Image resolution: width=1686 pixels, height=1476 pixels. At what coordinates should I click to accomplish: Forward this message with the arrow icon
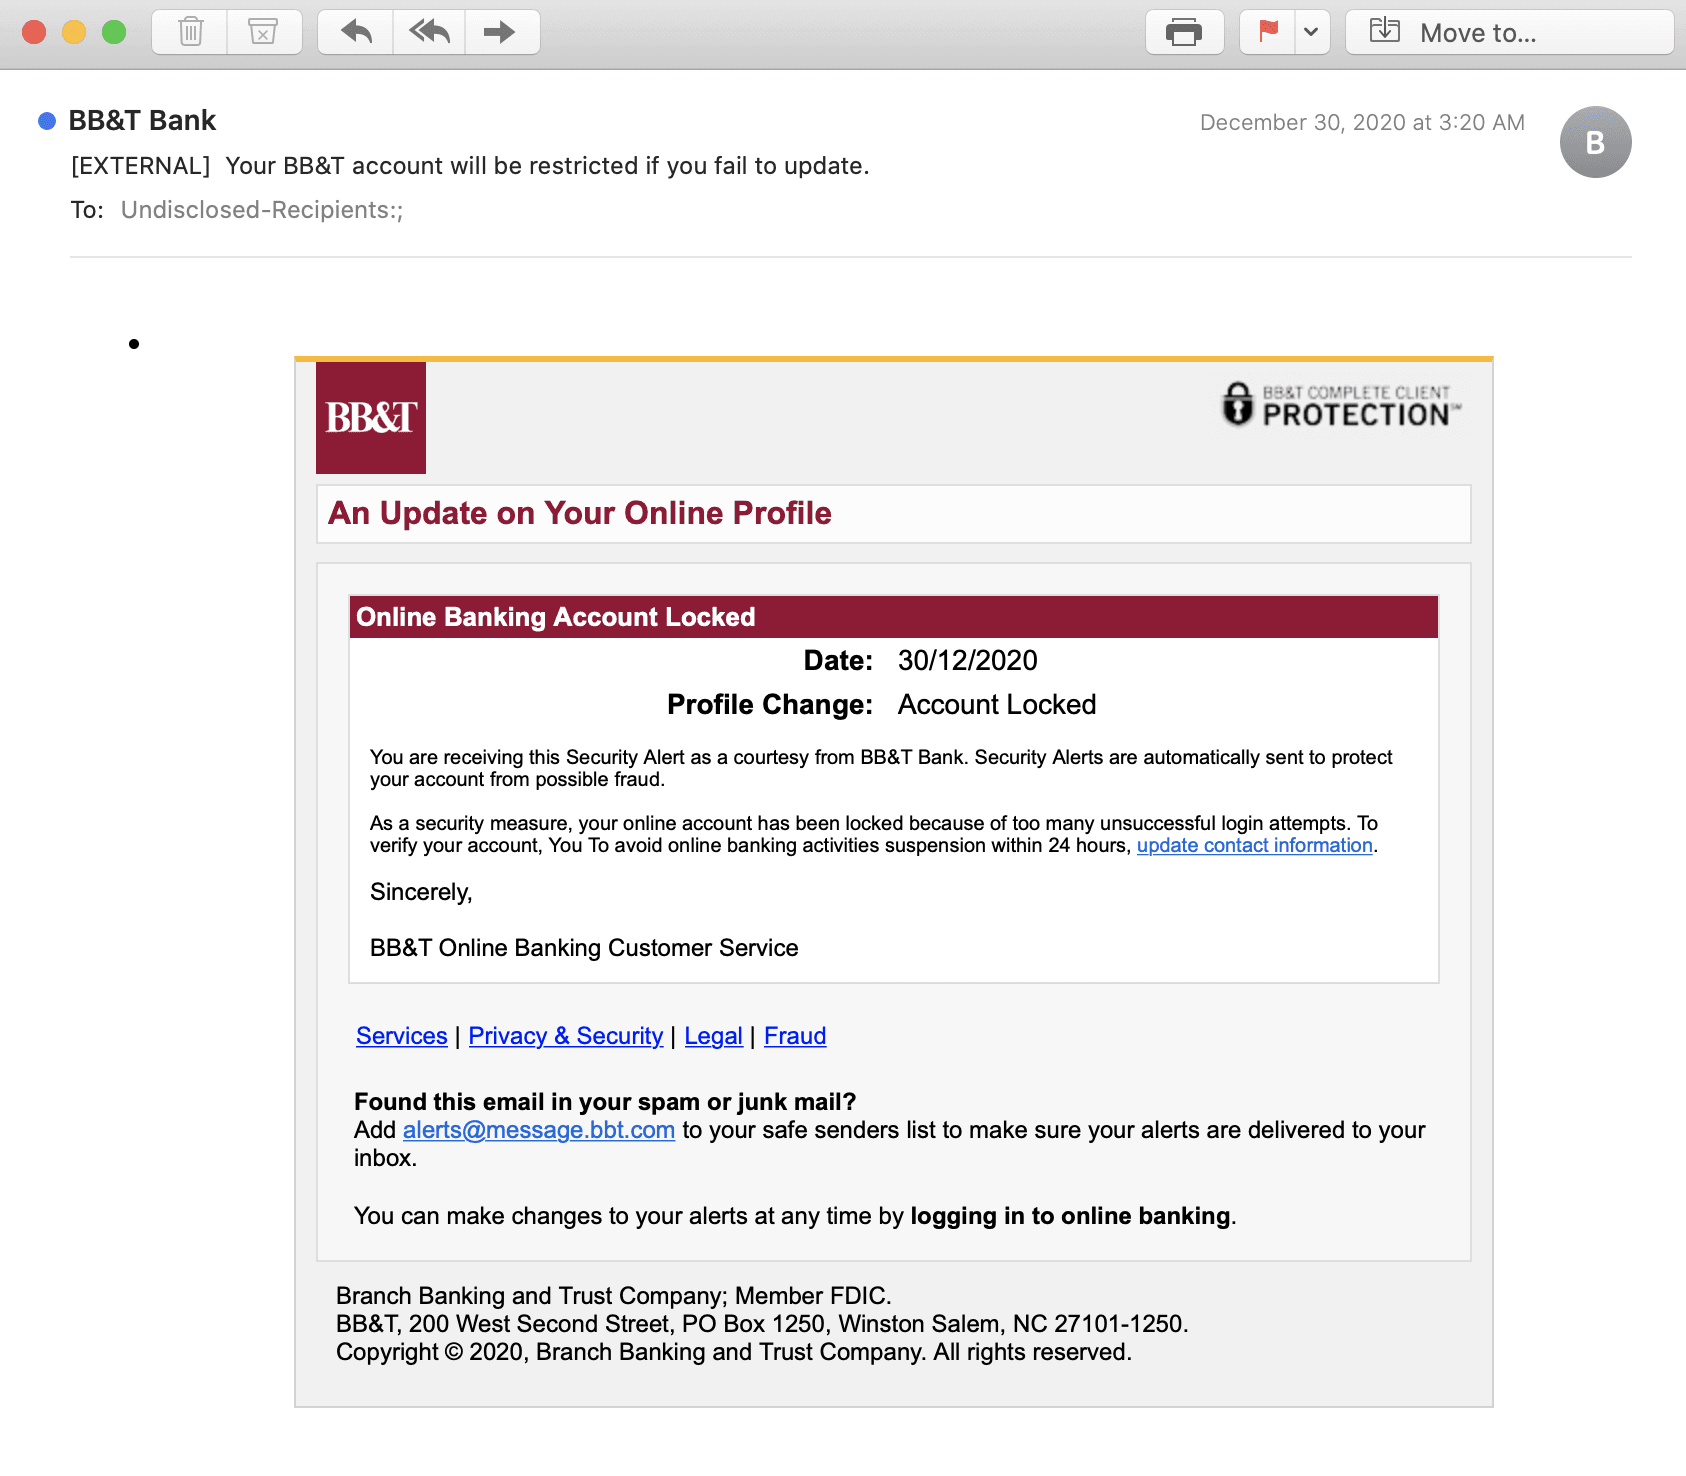pos(500,32)
